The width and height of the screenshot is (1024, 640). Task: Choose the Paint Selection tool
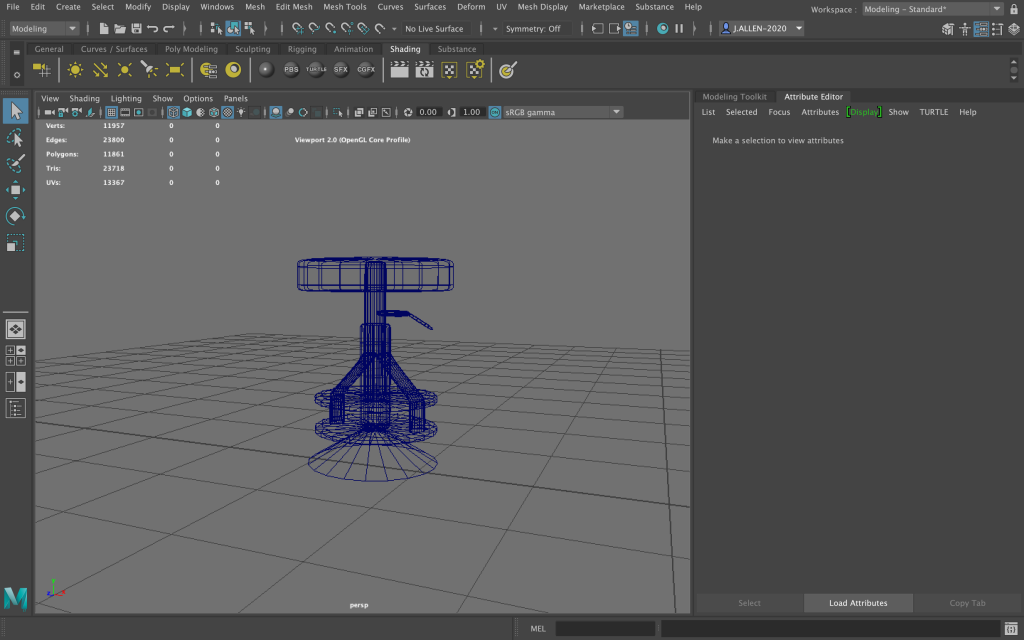coord(15,162)
